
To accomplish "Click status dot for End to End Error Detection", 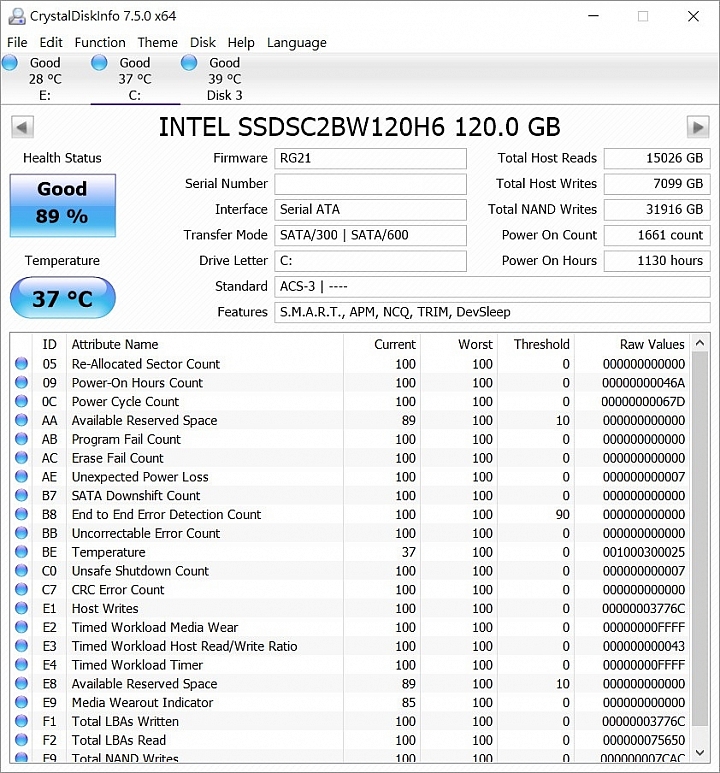I will pyautogui.click(x=21, y=514).
